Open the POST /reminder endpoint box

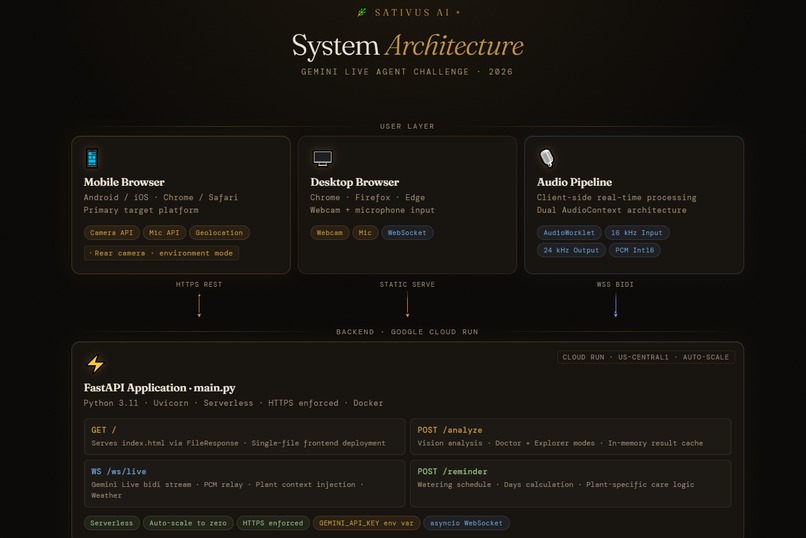[571, 484]
